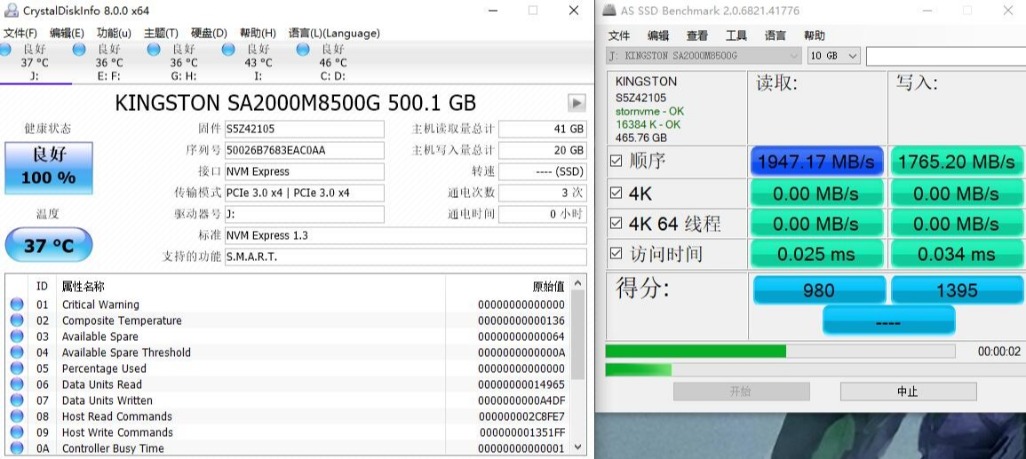This screenshot has width=1026, height=459.
Task: Click the 开始 start button
Action: [741, 392]
